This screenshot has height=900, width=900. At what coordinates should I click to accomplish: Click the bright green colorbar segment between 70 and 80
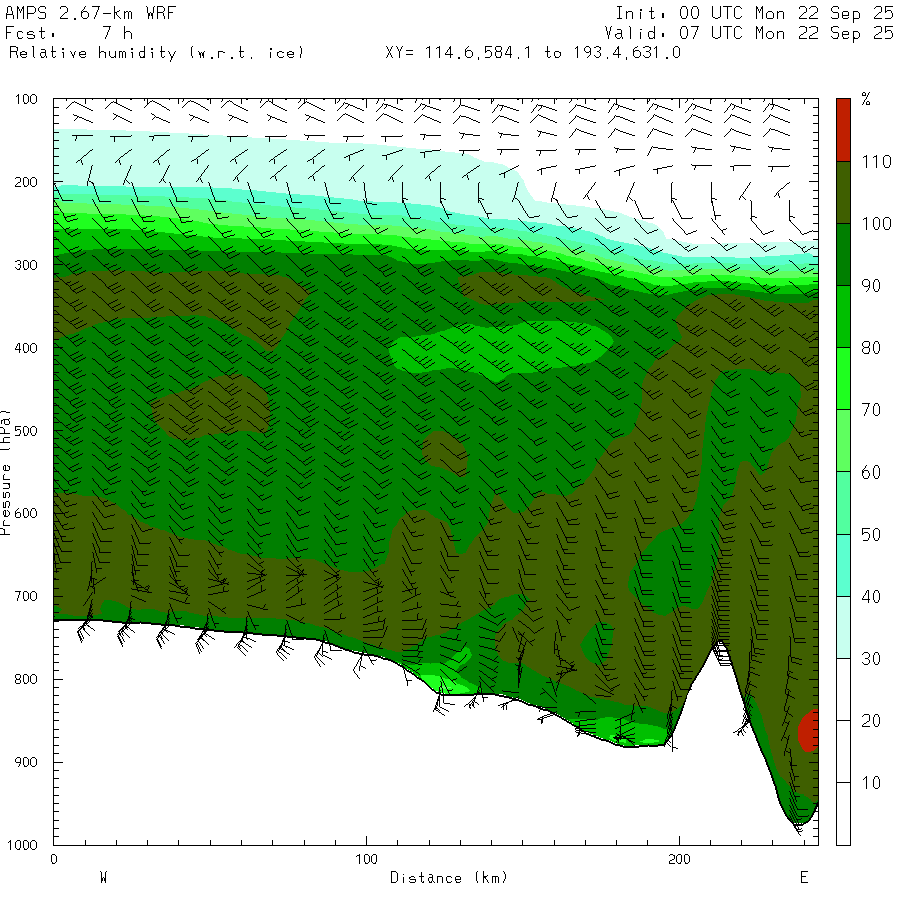pos(843,378)
